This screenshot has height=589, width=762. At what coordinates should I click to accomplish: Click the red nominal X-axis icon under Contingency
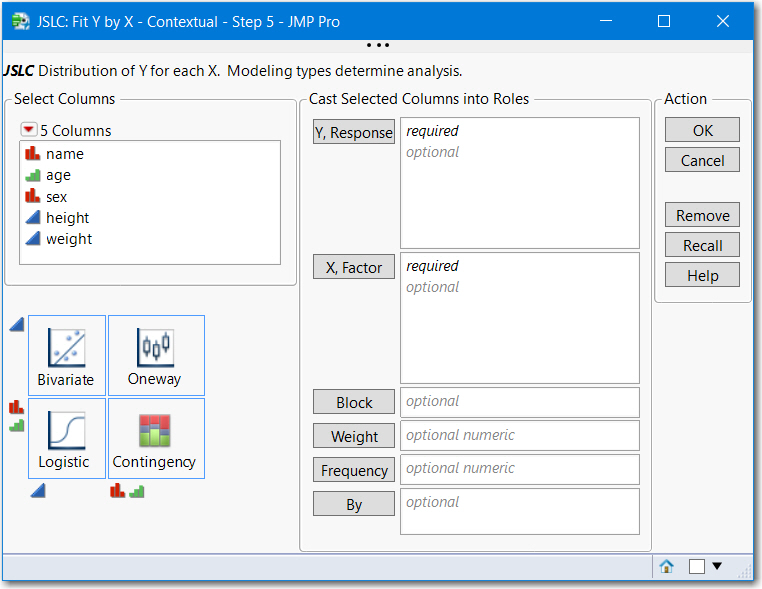point(118,491)
